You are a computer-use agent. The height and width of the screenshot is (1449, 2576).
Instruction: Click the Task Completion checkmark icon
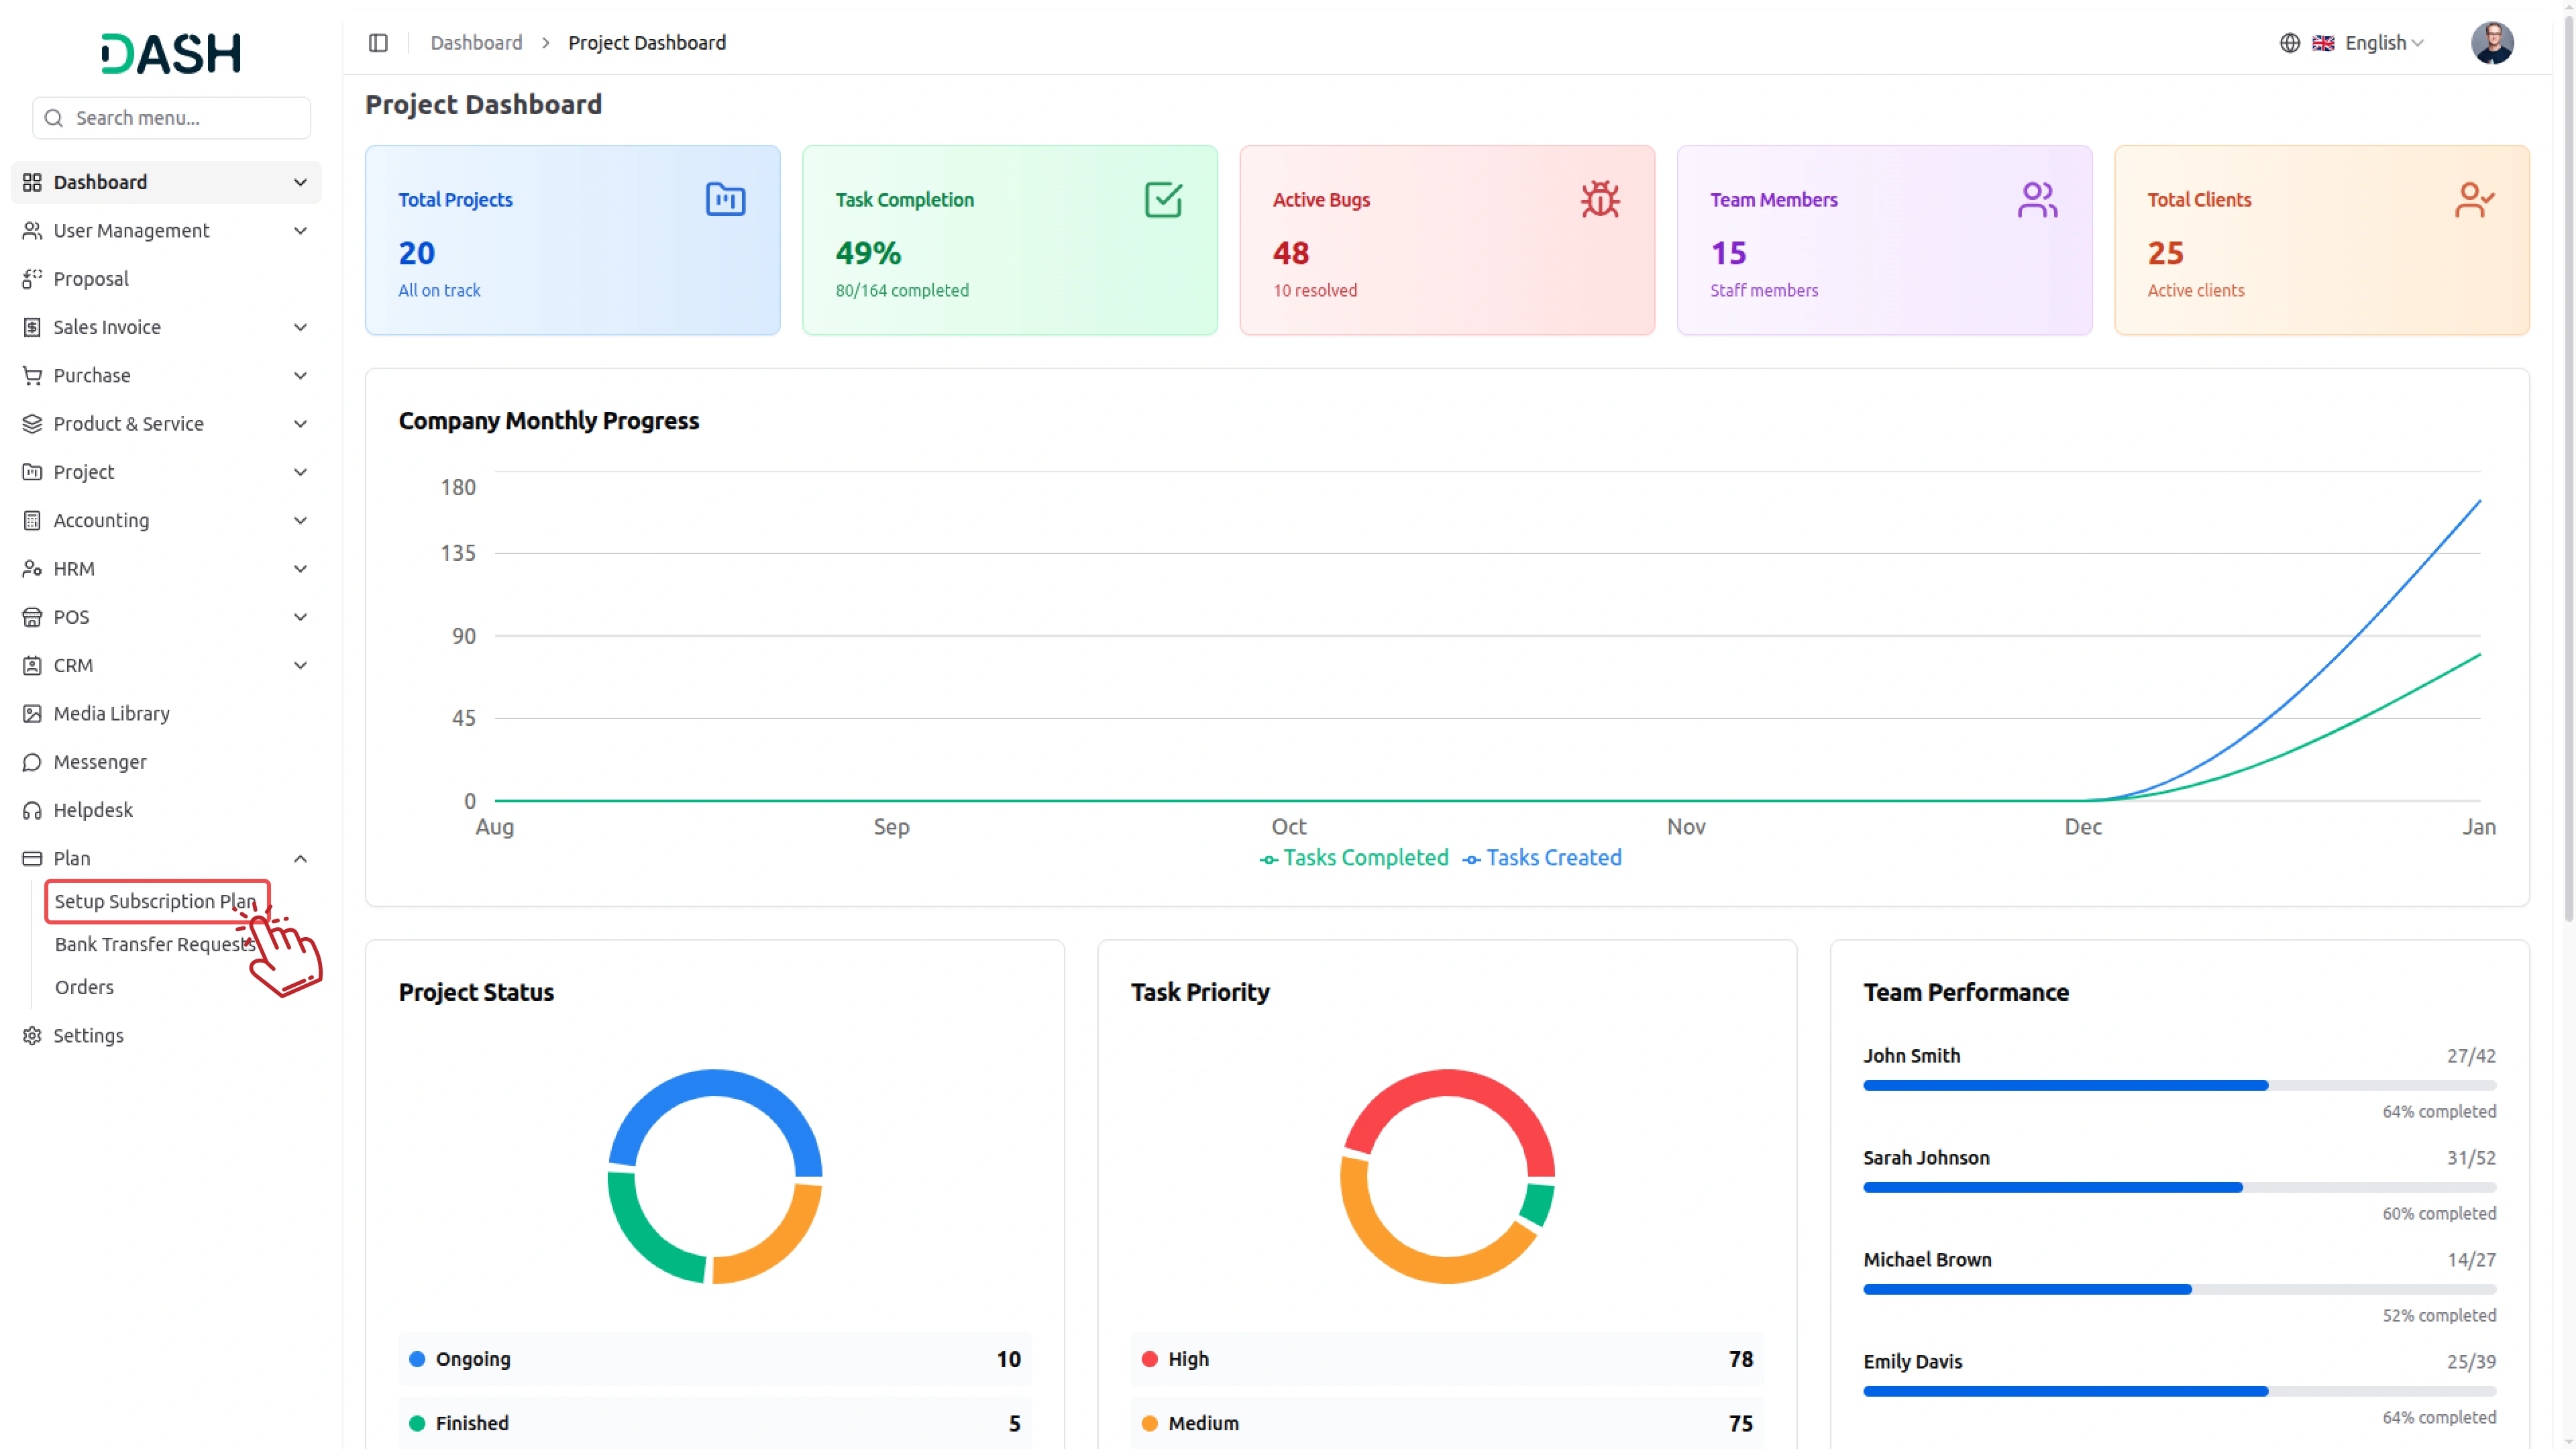pos(1163,199)
